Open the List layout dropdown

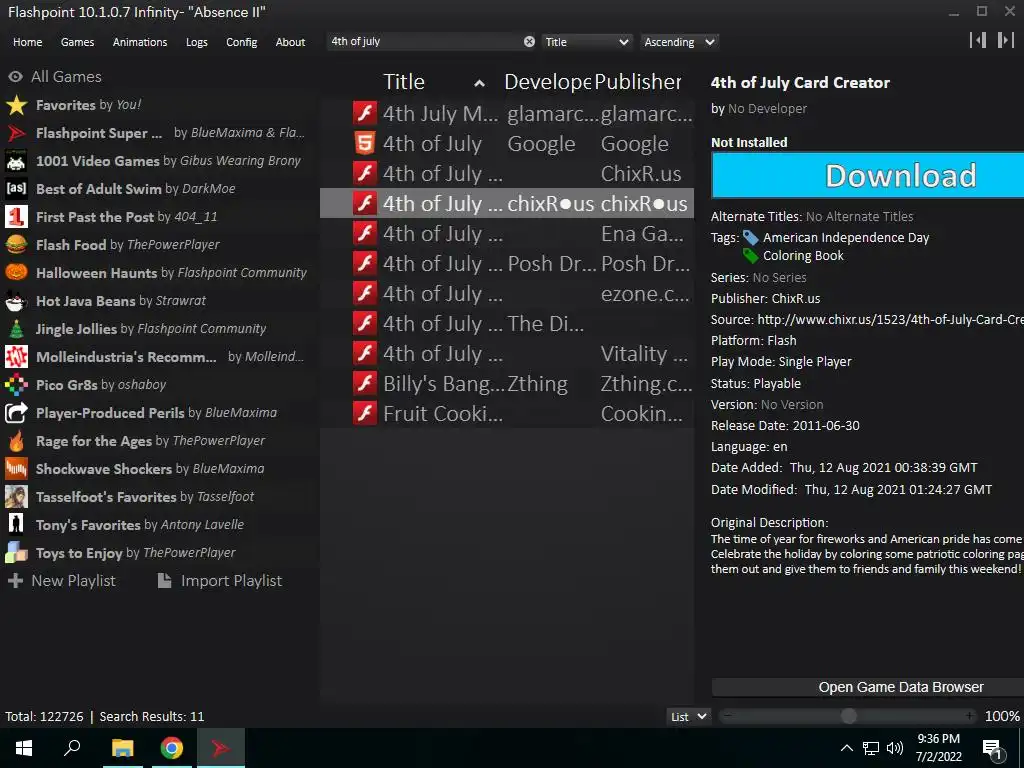point(688,716)
